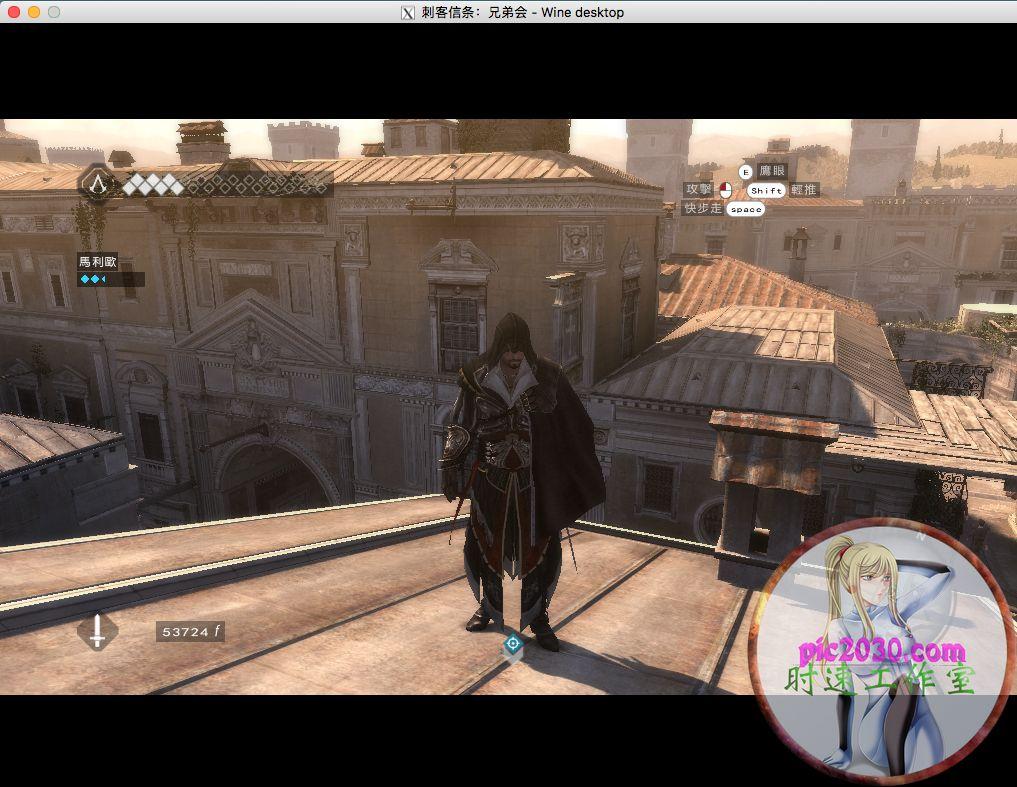Click the white health diamonds in the sync bar
The height and width of the screenshot is (787, 1017).
pyautogui.click(x=153, y=184)
